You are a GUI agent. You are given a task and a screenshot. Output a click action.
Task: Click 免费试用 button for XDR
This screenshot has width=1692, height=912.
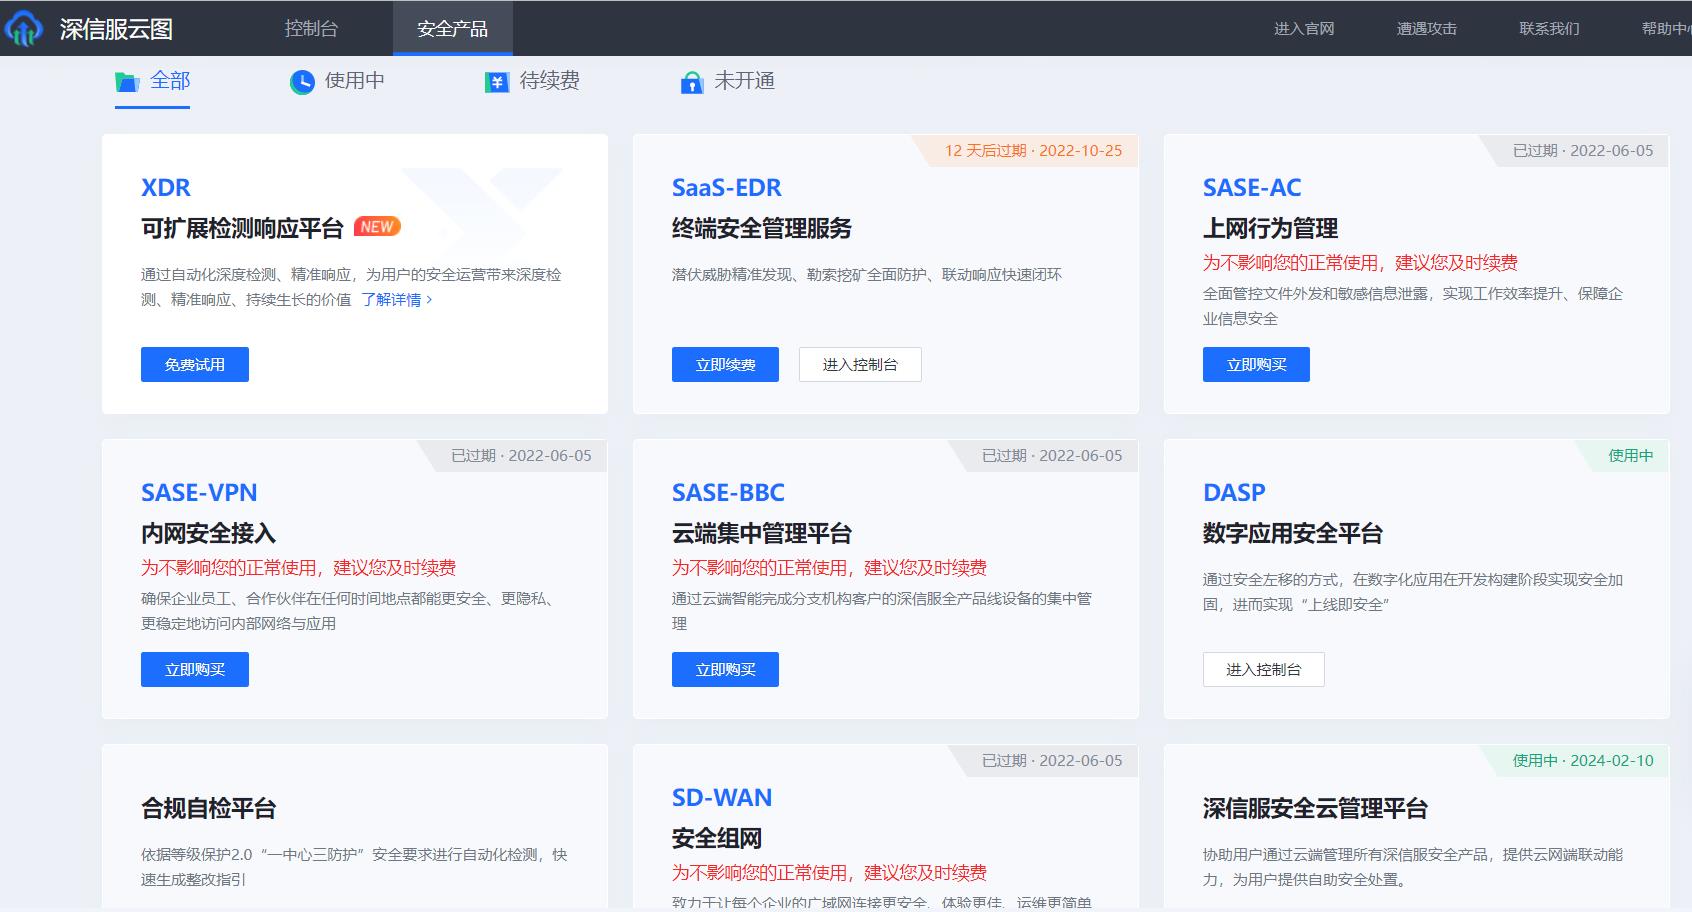coord(195,365)
